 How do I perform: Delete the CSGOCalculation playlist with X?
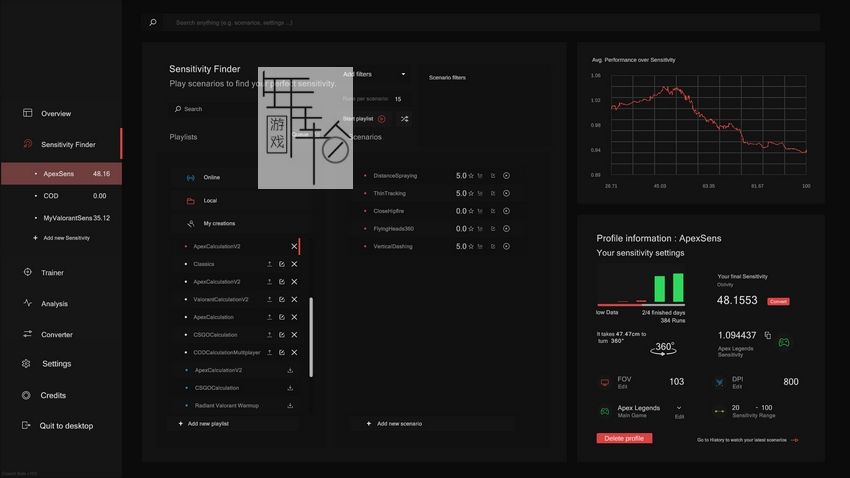(x=294, y=335)
